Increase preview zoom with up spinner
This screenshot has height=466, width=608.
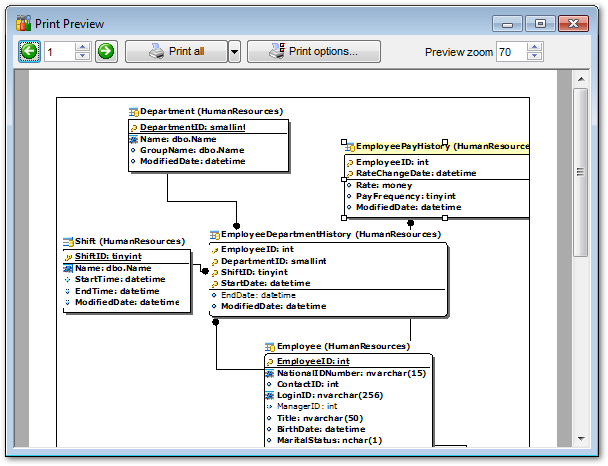533,46
